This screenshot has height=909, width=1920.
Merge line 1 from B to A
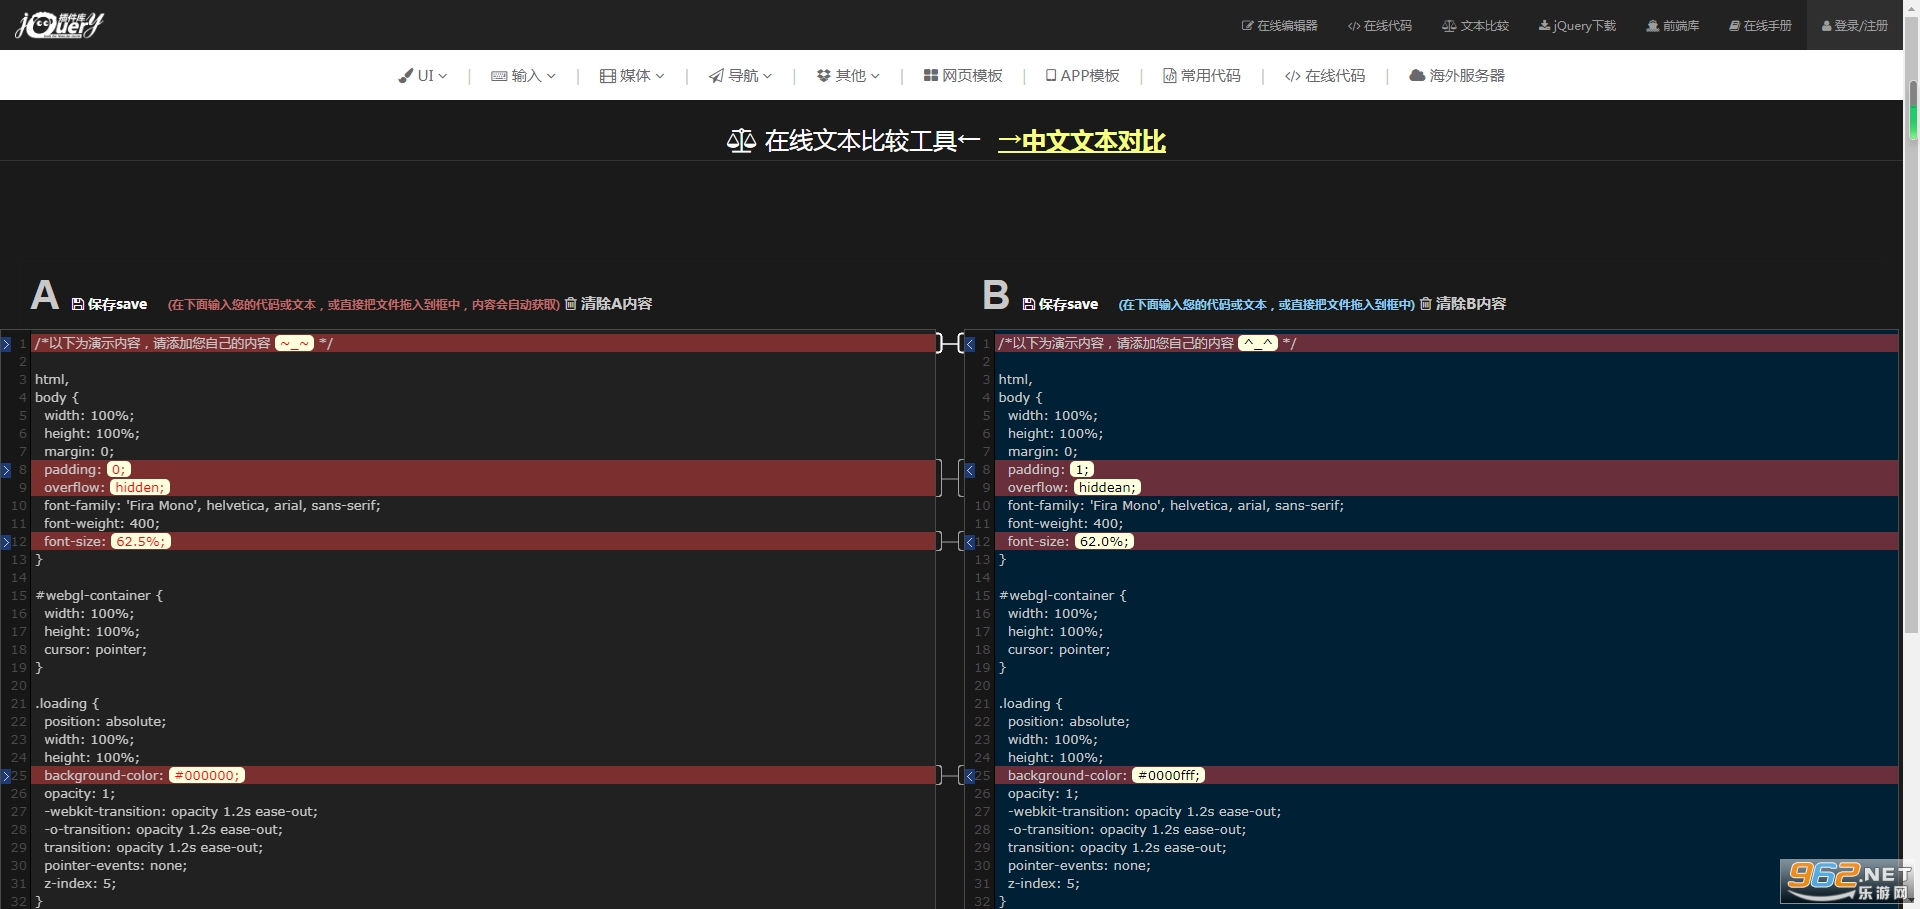(x=970, y=344)
